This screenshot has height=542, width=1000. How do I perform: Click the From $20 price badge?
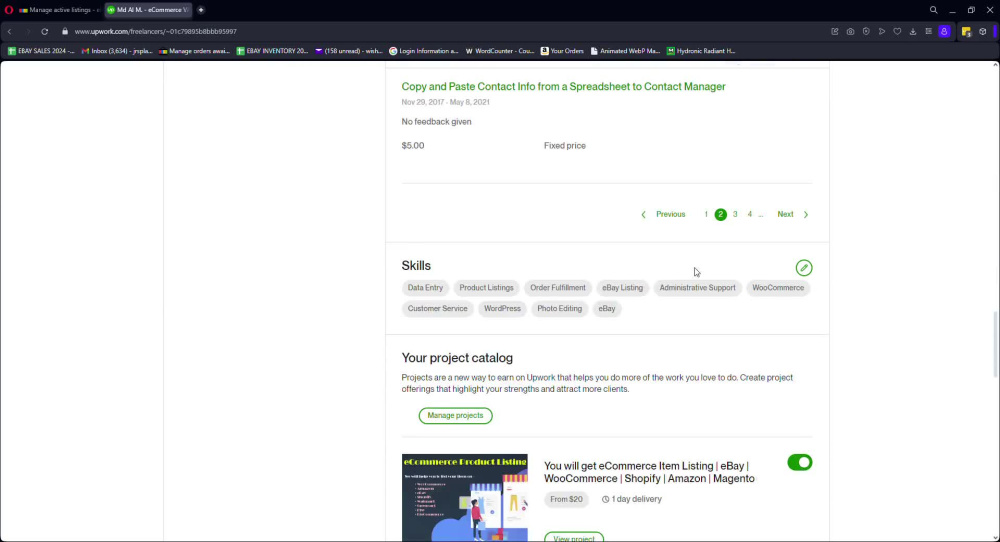(566, 499)
